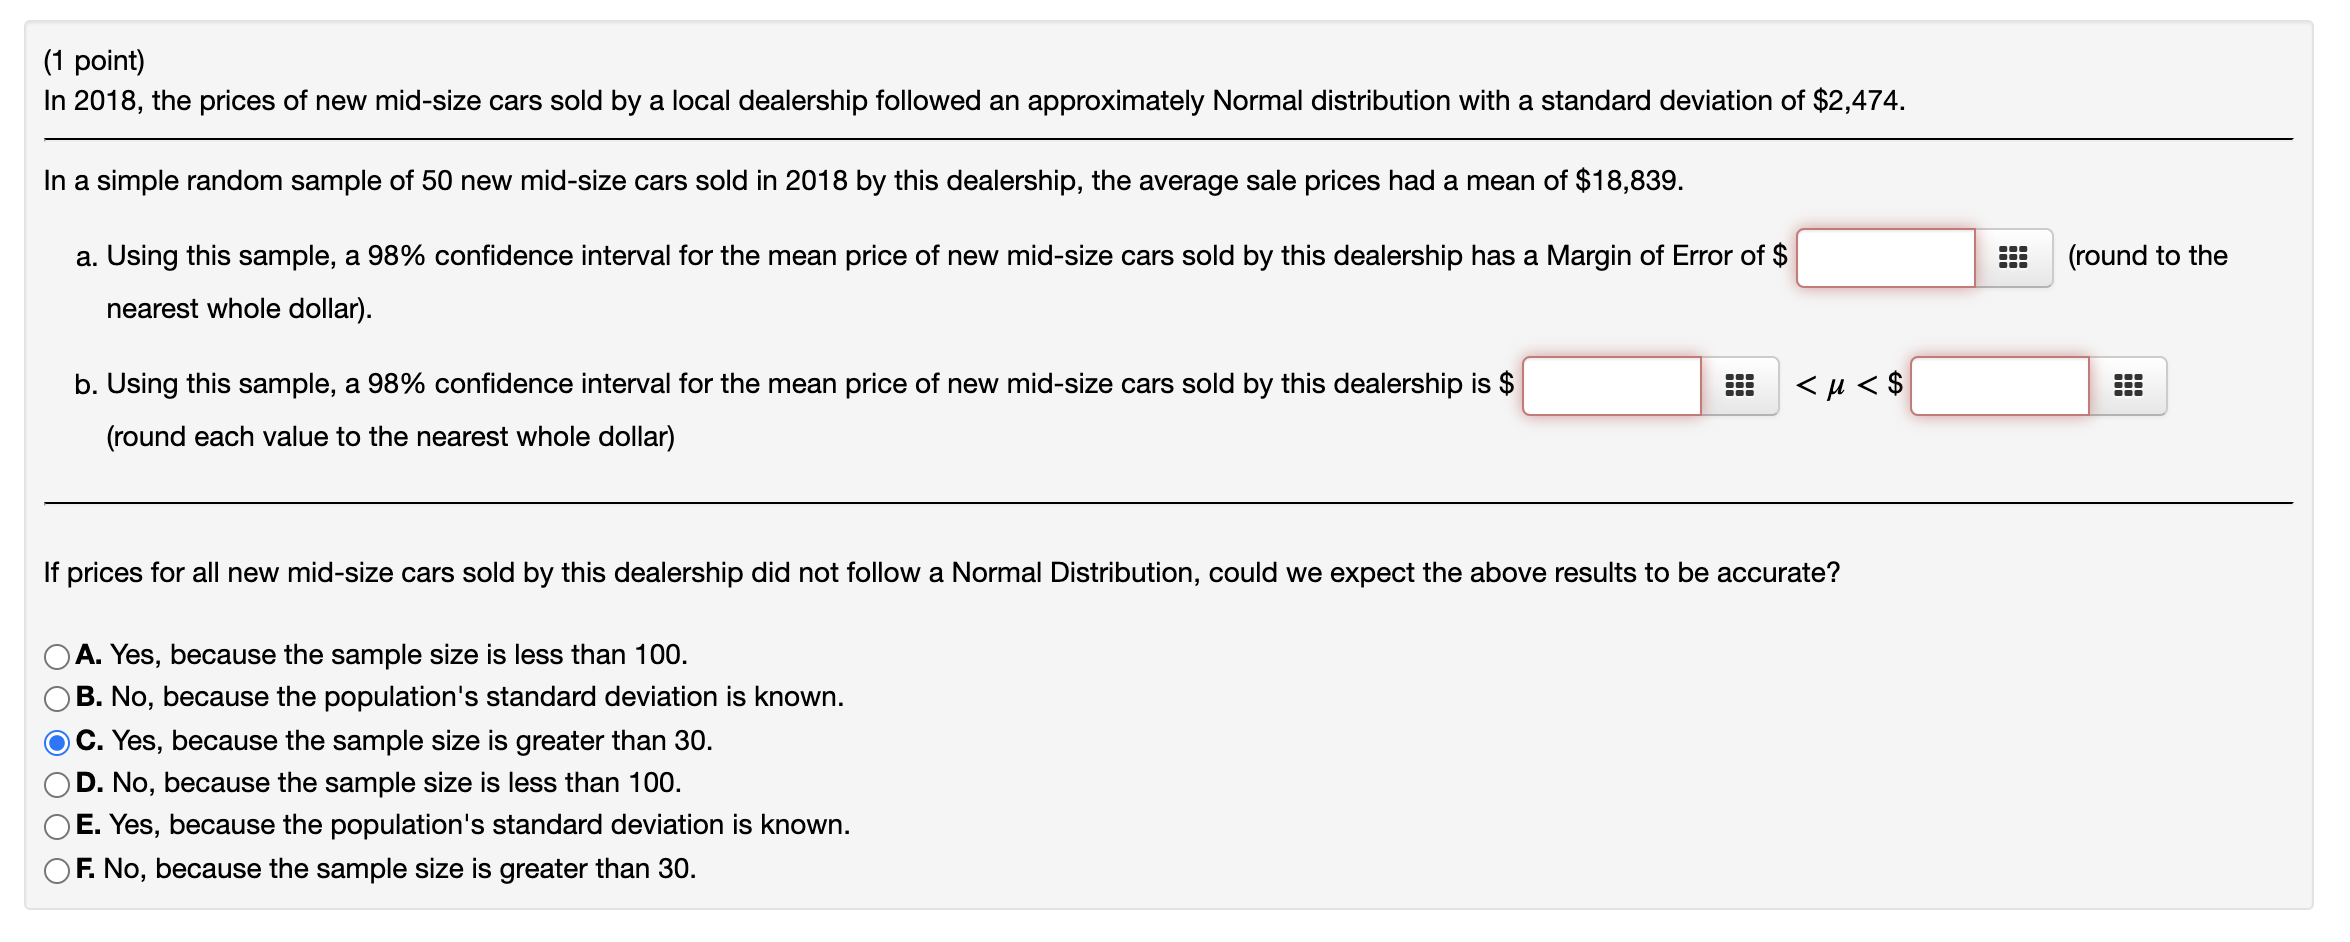2350x942 pixels.
Task: Click the Margin of Error answer field
Action: 1885,258
